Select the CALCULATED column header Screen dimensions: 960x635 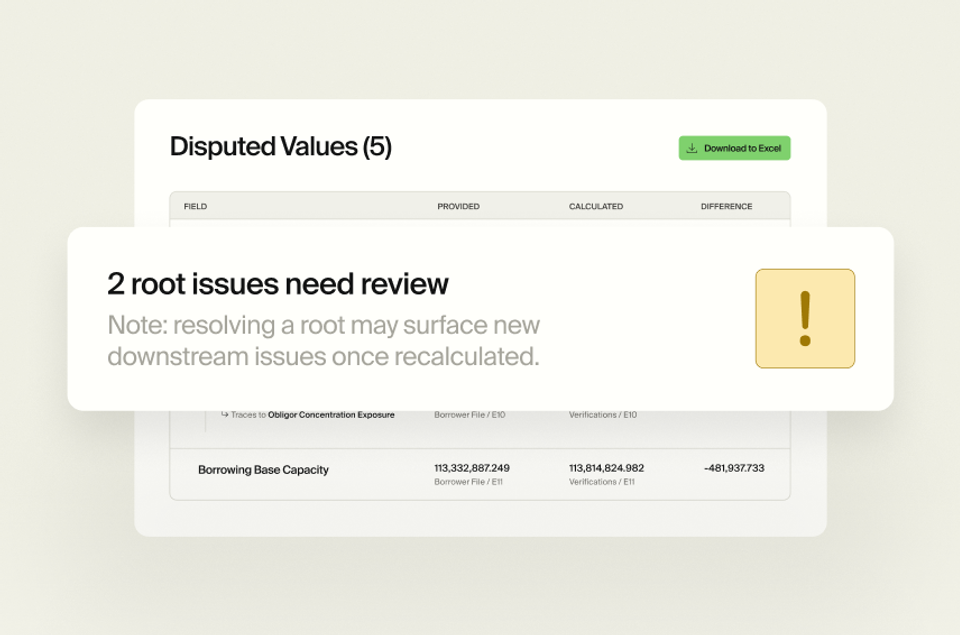[x=596, y=206]
